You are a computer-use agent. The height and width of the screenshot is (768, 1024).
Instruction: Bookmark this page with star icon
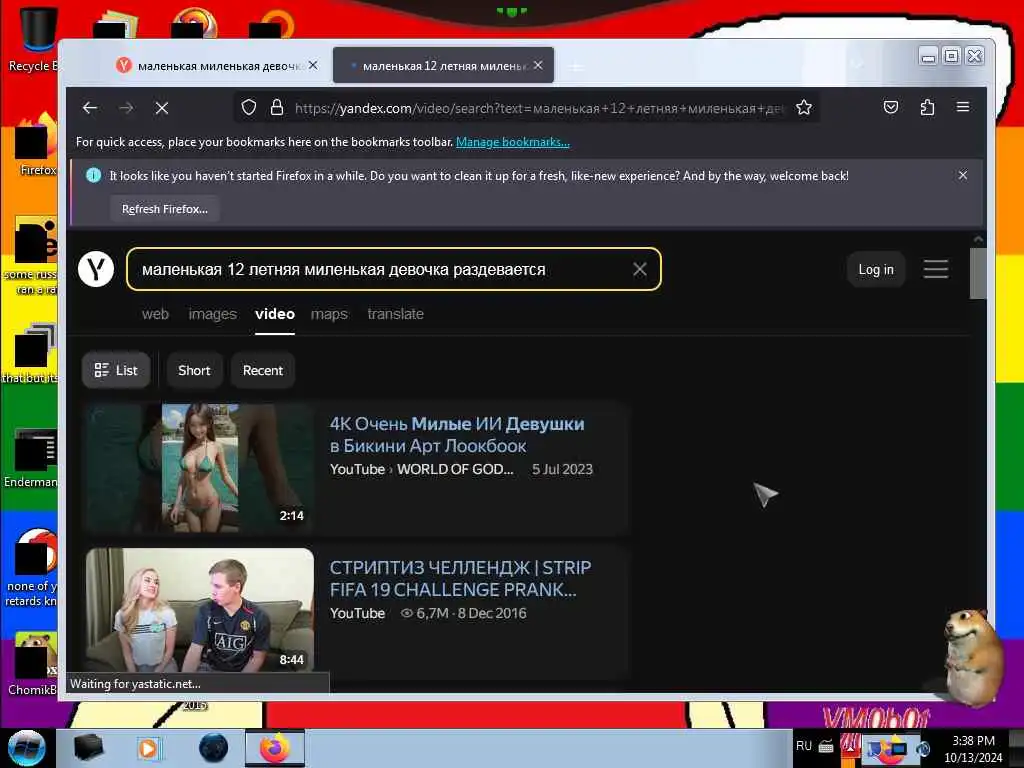coord(804,107)
